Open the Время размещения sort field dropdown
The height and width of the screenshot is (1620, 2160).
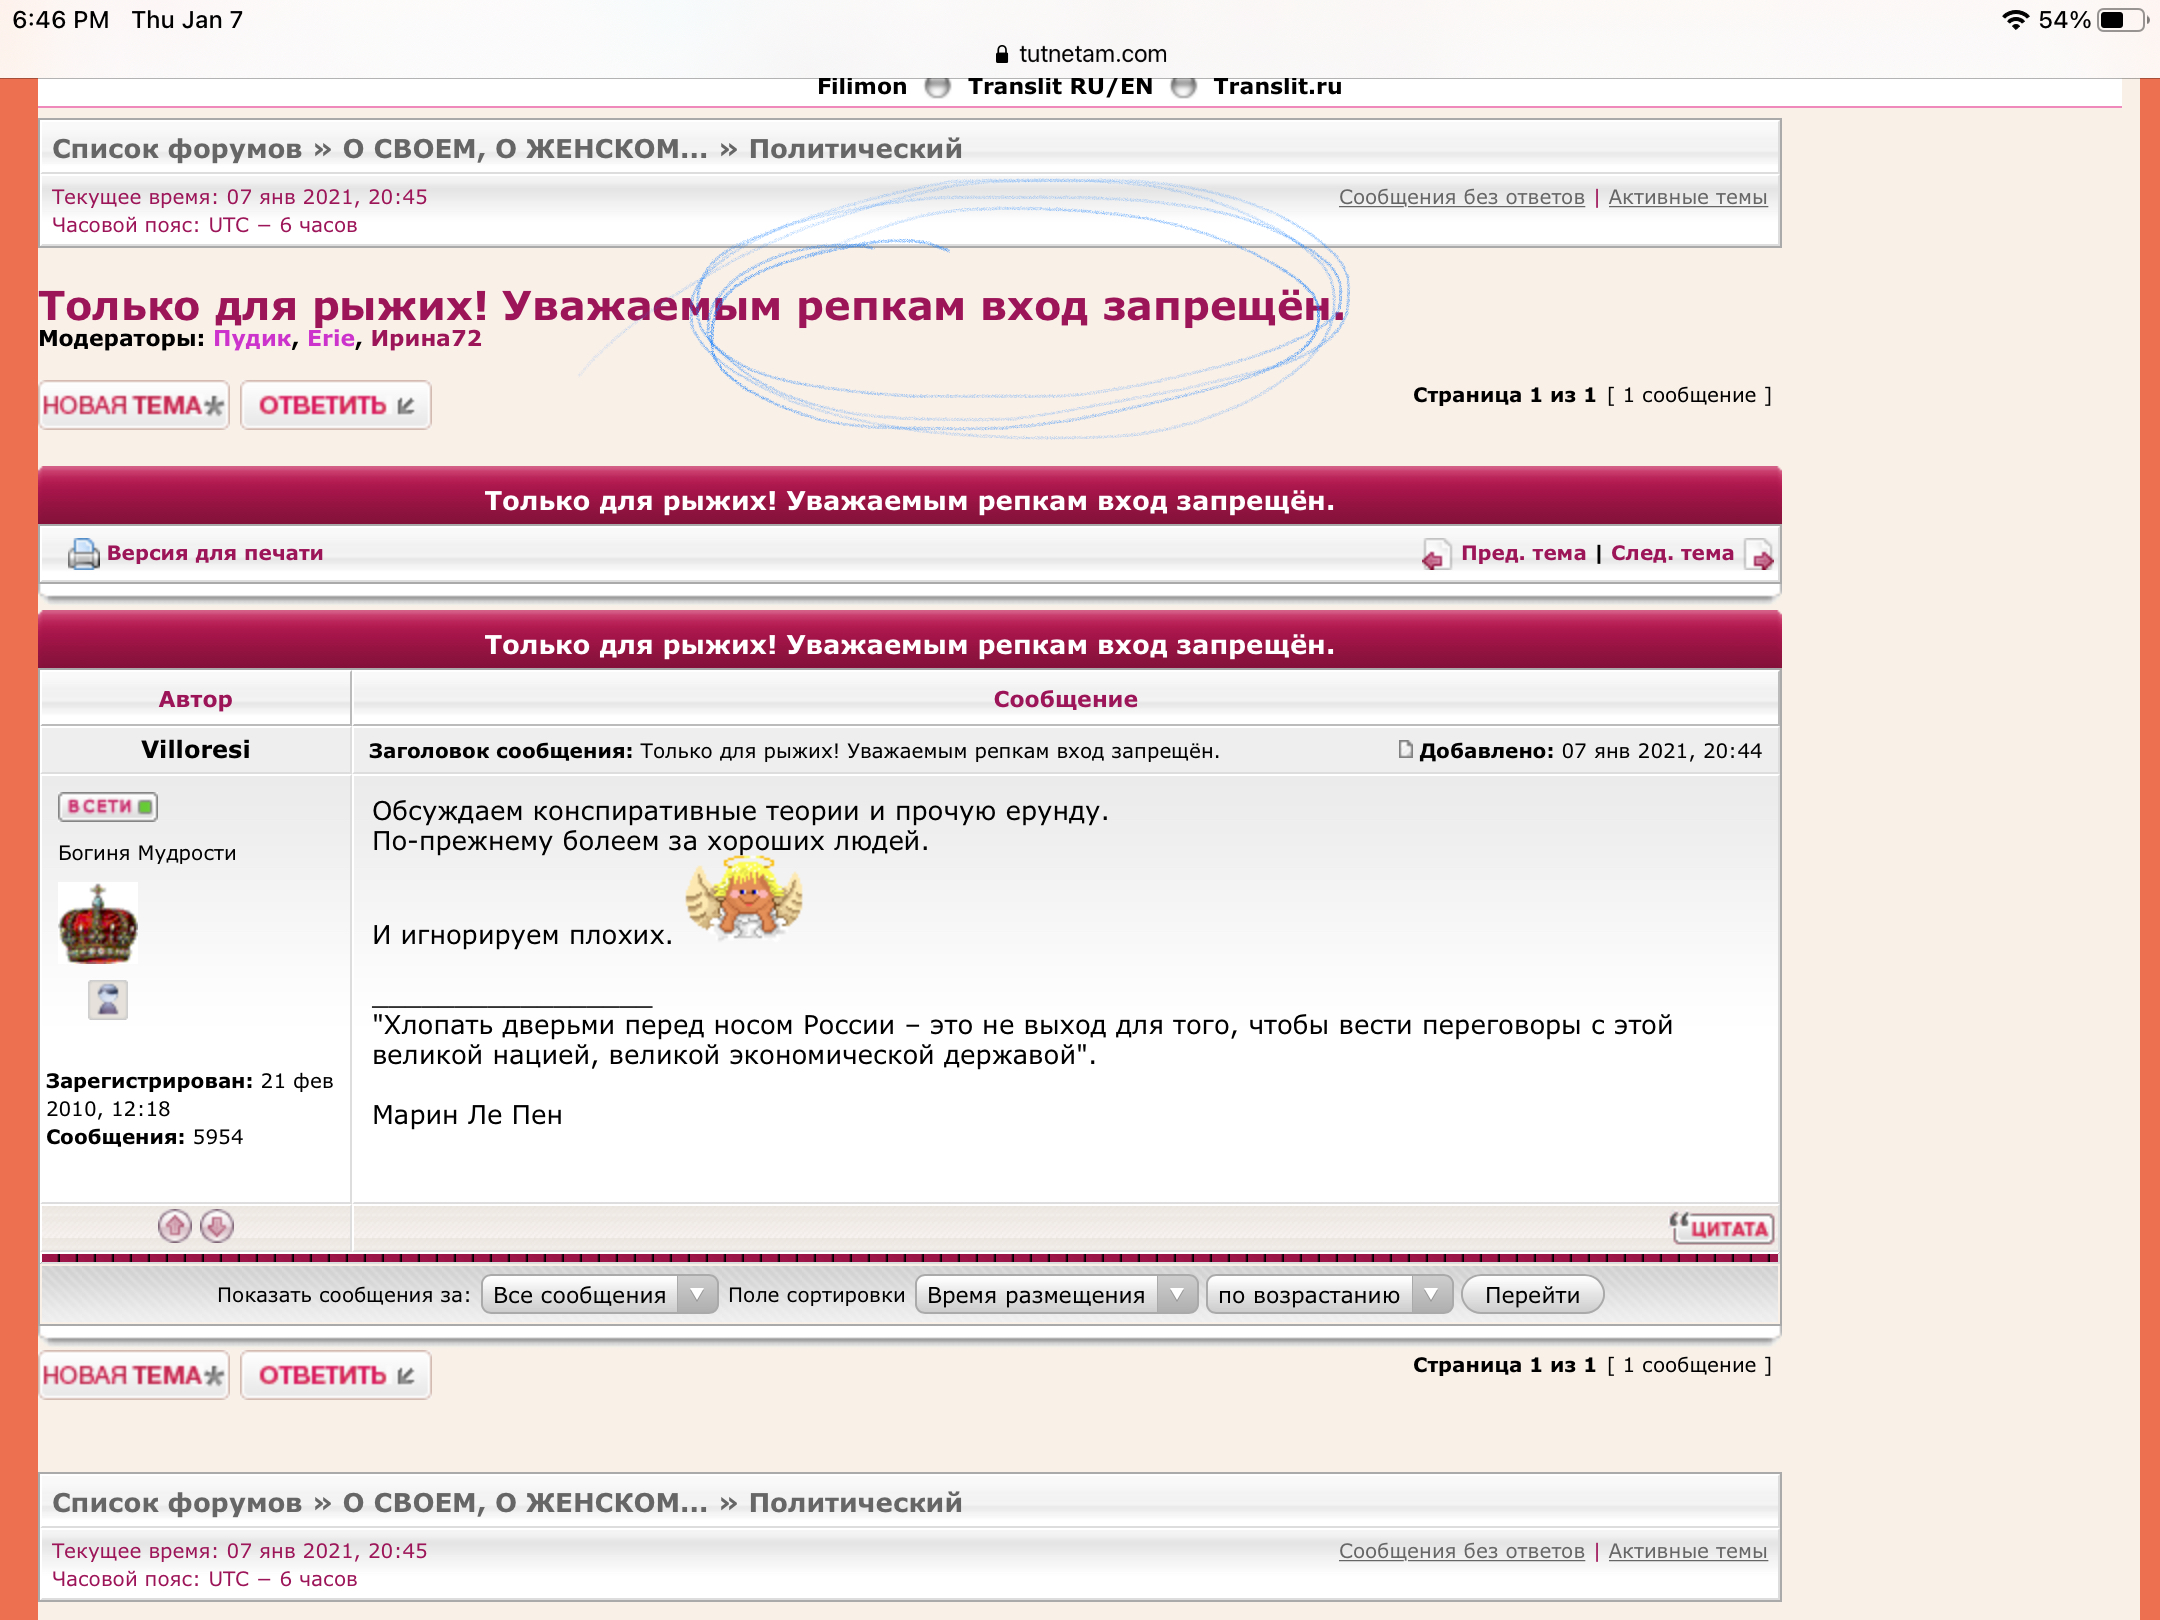click(1055, 1295)
